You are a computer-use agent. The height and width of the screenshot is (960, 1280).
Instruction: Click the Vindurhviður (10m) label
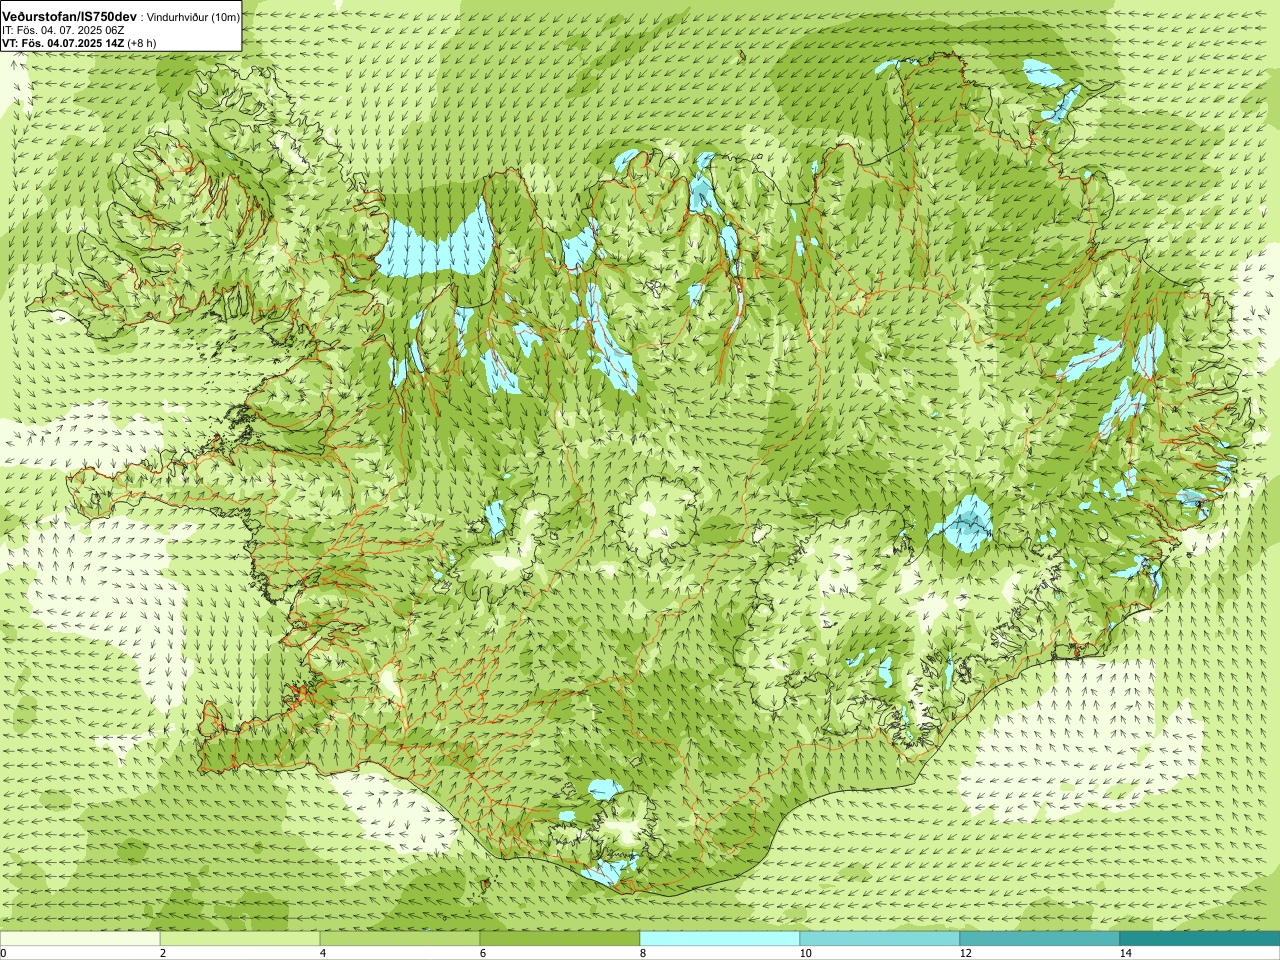[x=193, y=17]
